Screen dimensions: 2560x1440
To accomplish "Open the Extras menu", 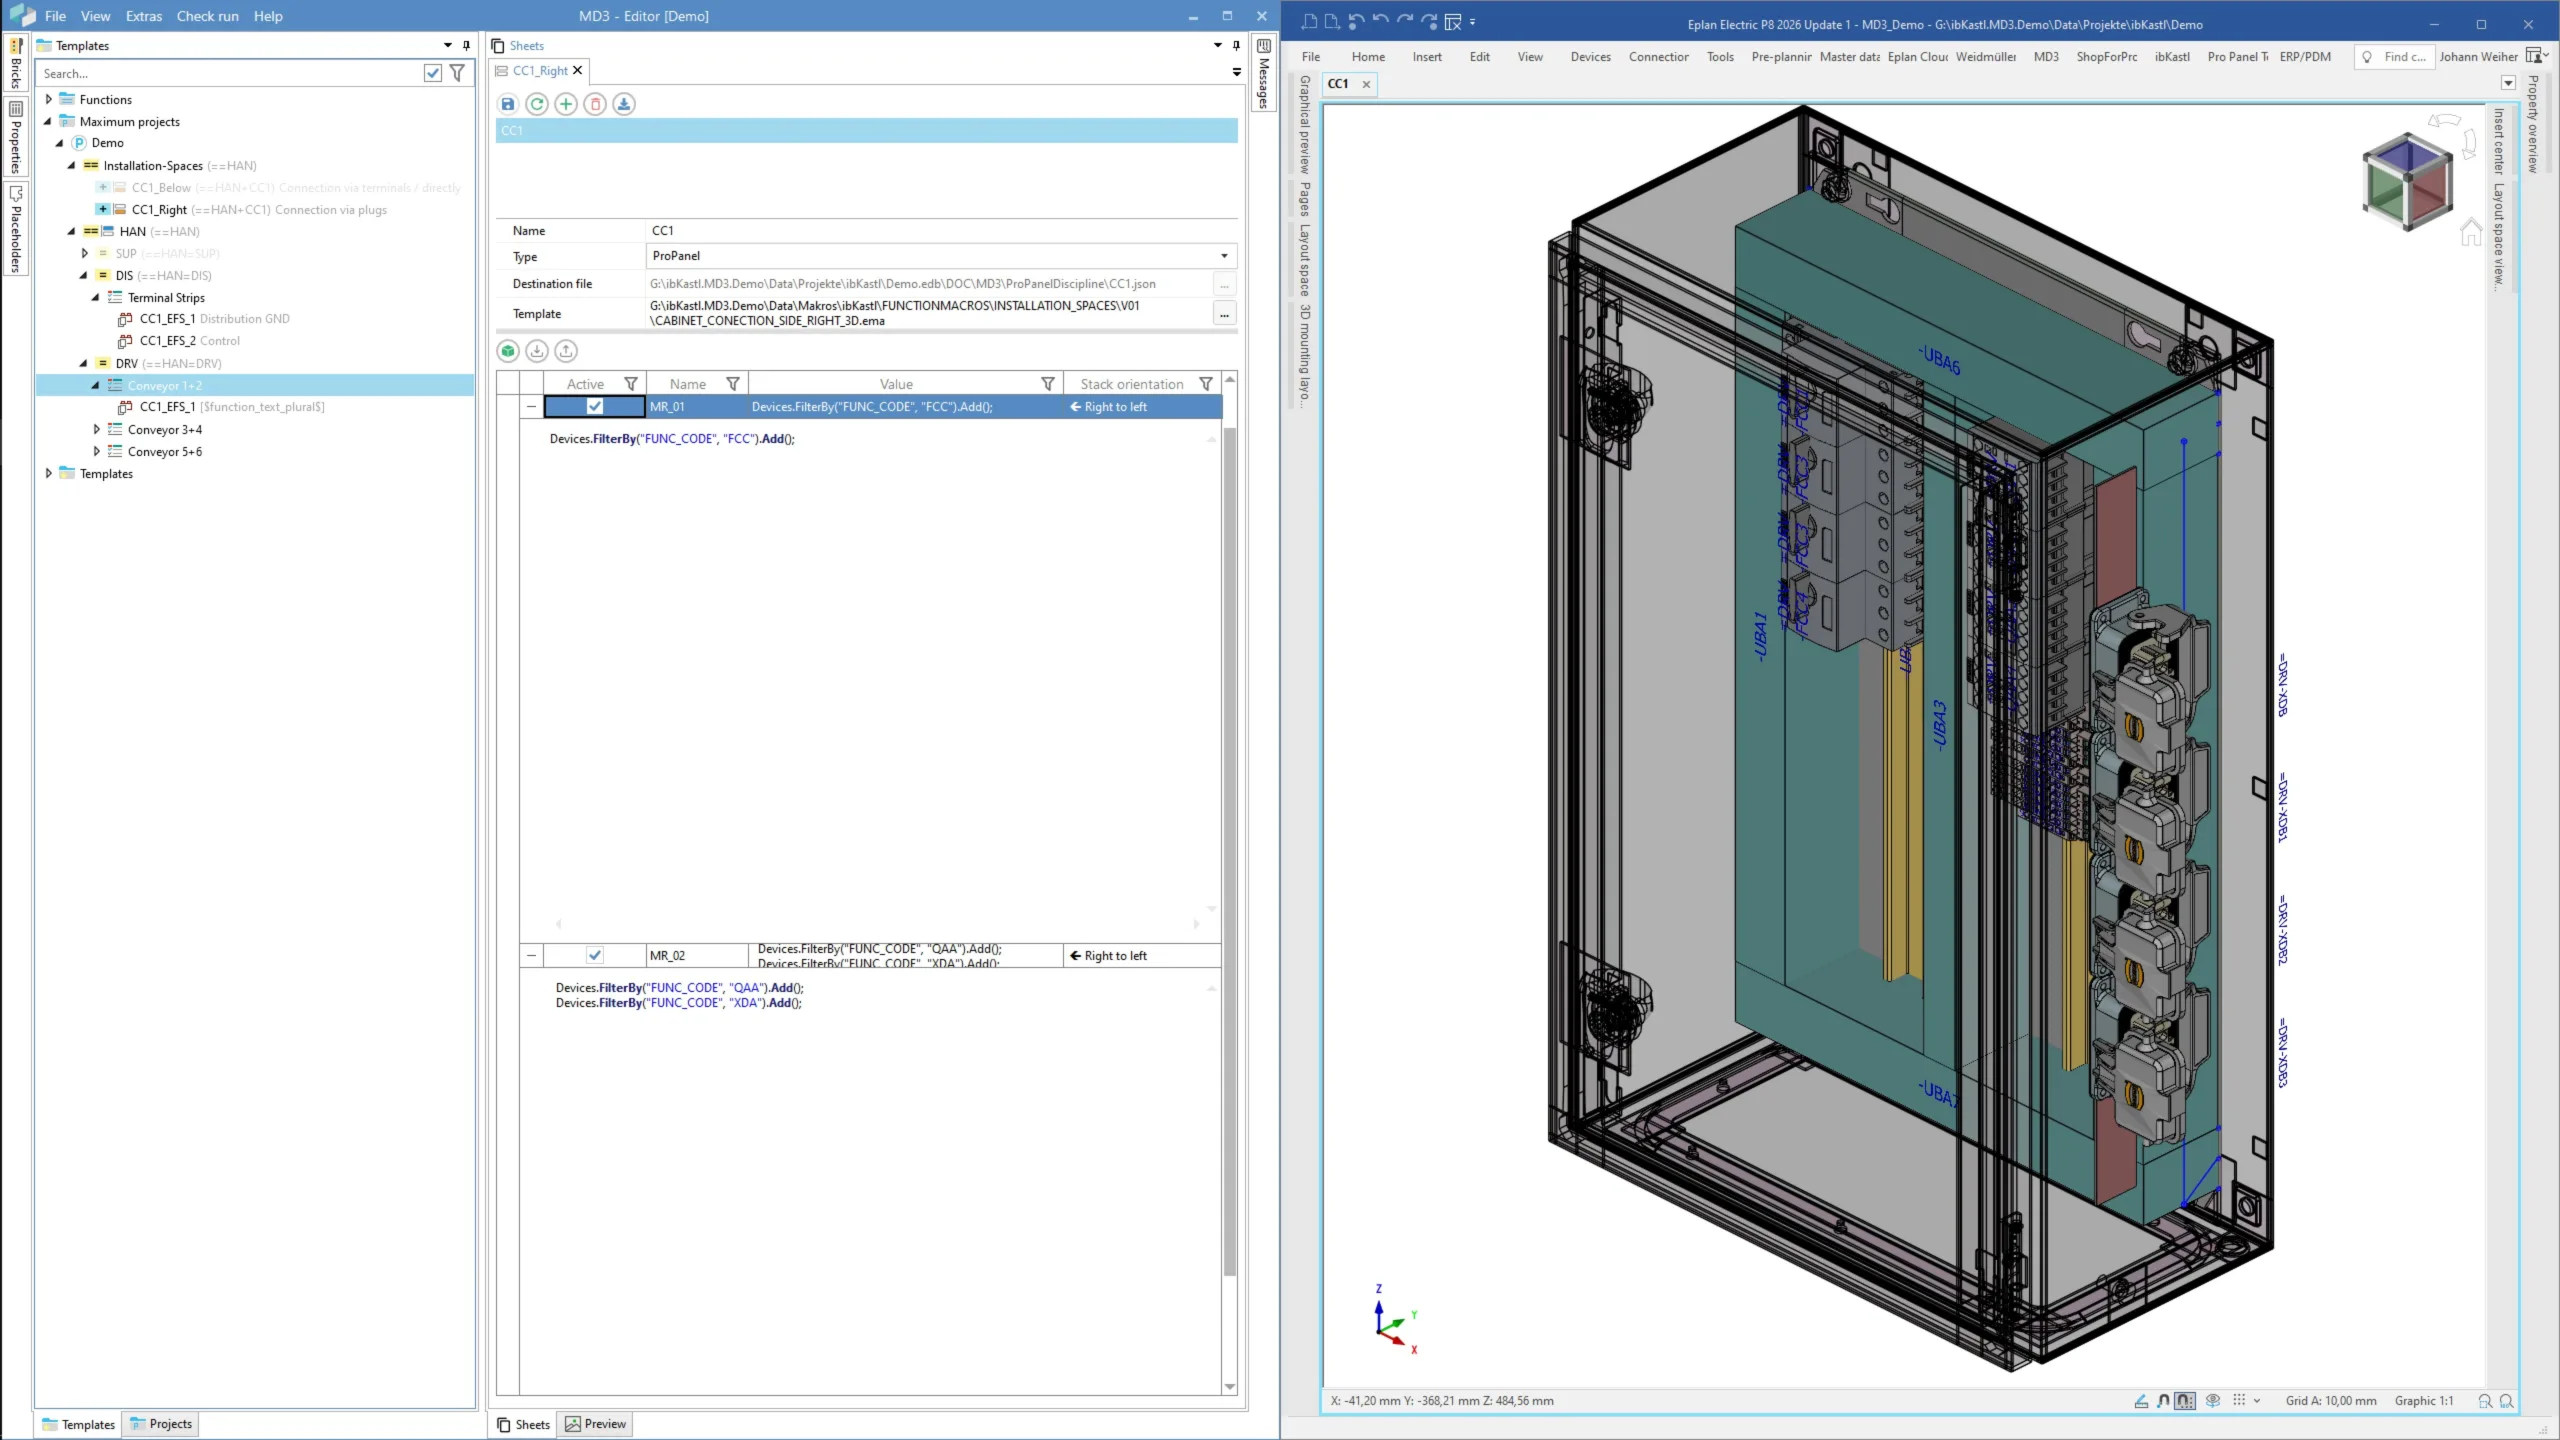I will click(x=143, y=16).
